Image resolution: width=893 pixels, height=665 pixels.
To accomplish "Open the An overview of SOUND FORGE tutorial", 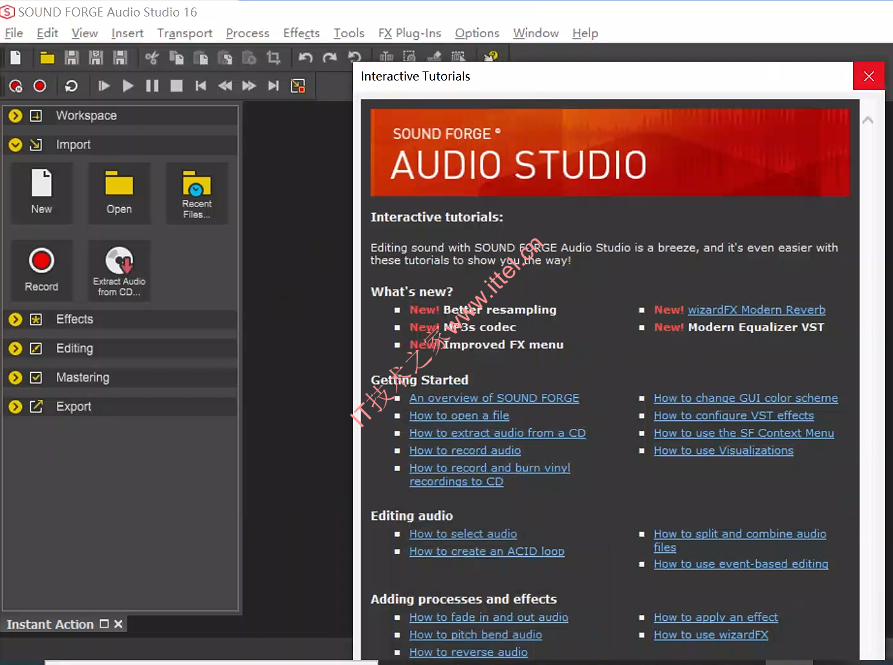I will (x=494, y=398).
